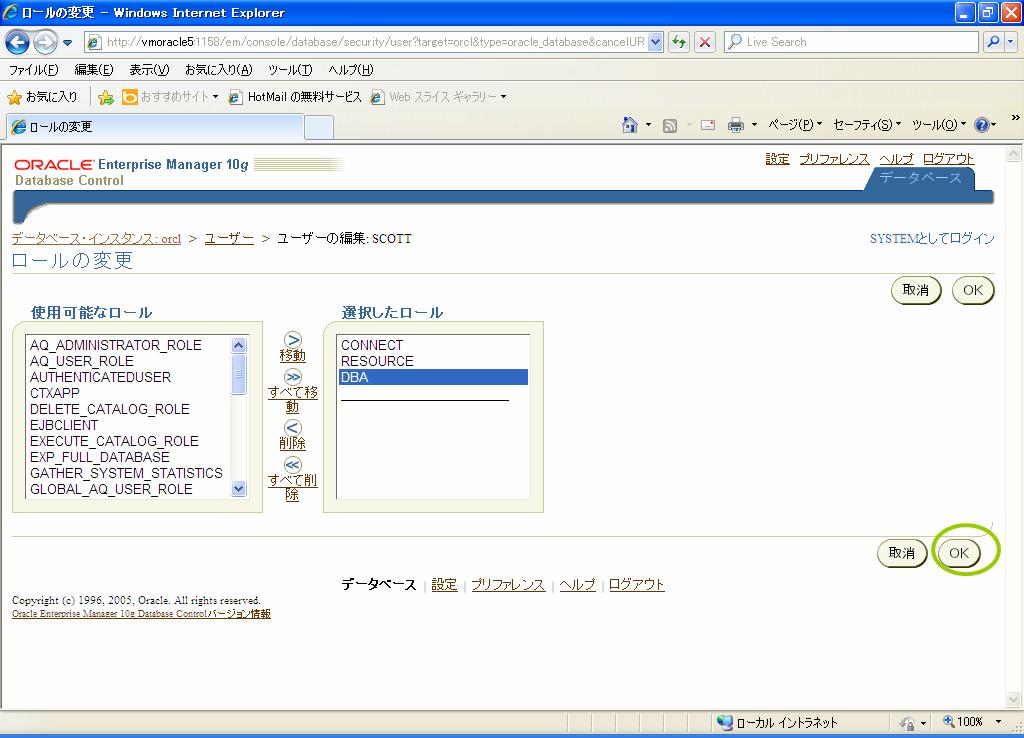Open the セーフティ(S) command bar menu
This screenshot has height=738, width=1024.
coord(867,125)
